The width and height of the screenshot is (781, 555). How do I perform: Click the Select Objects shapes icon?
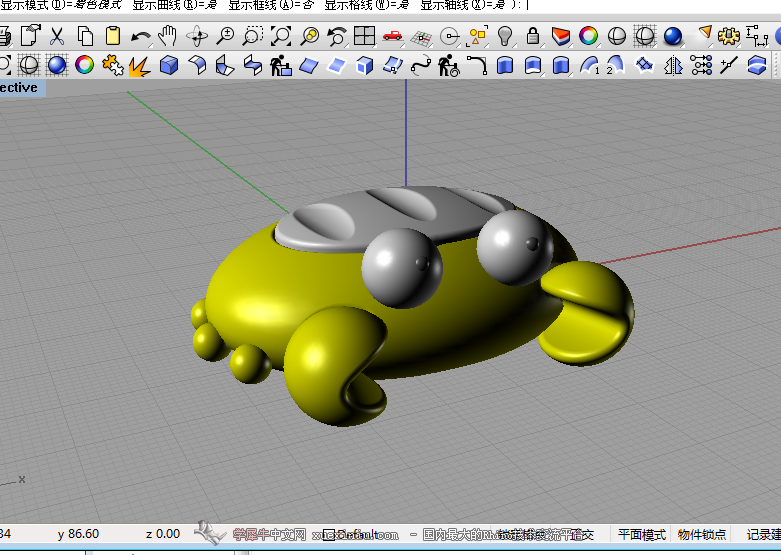click(x=478, y=36)
